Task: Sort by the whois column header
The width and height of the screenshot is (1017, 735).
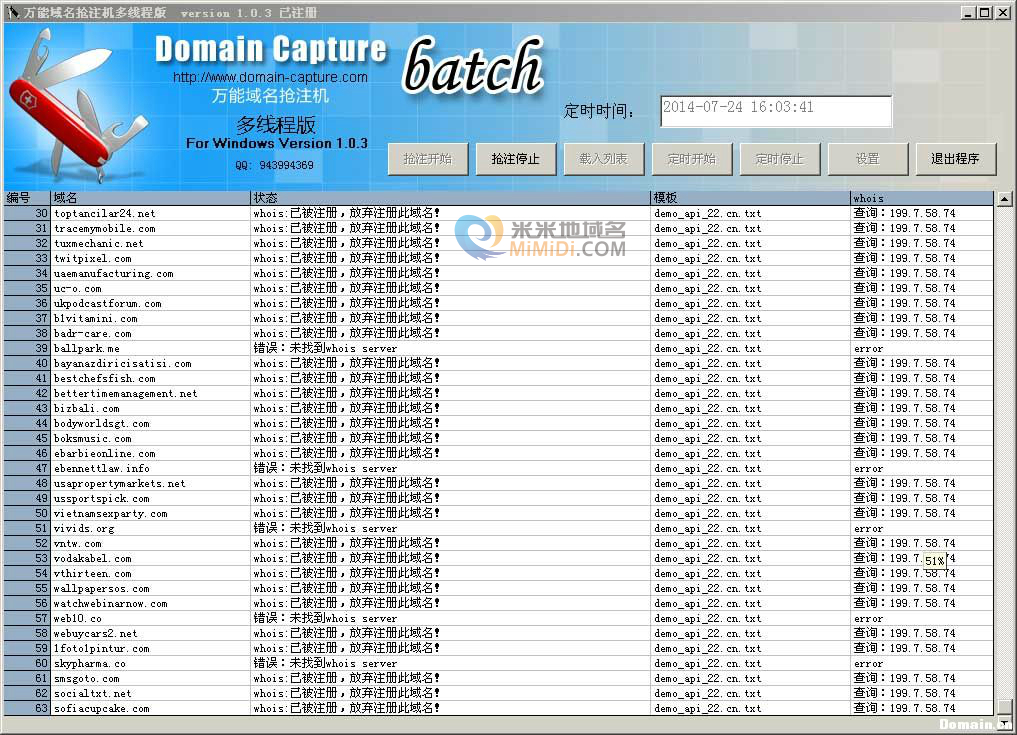Action: [x=922, y=198]
